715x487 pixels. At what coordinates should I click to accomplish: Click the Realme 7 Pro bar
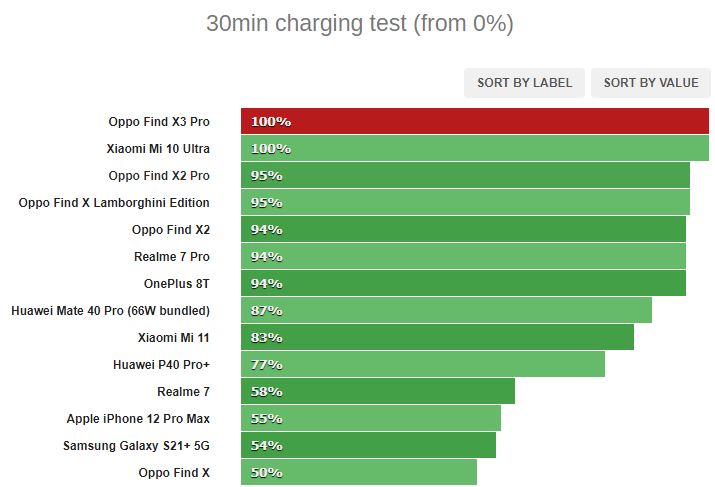pos(463,256)
